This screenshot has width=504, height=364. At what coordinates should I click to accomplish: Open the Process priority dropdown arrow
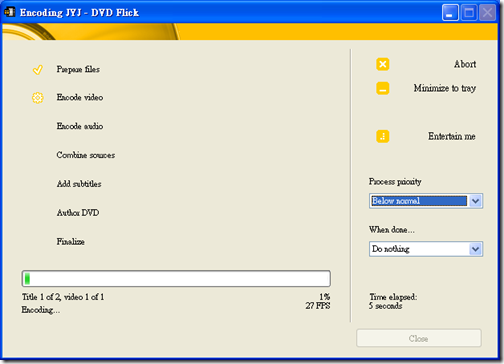click(476, 201)
